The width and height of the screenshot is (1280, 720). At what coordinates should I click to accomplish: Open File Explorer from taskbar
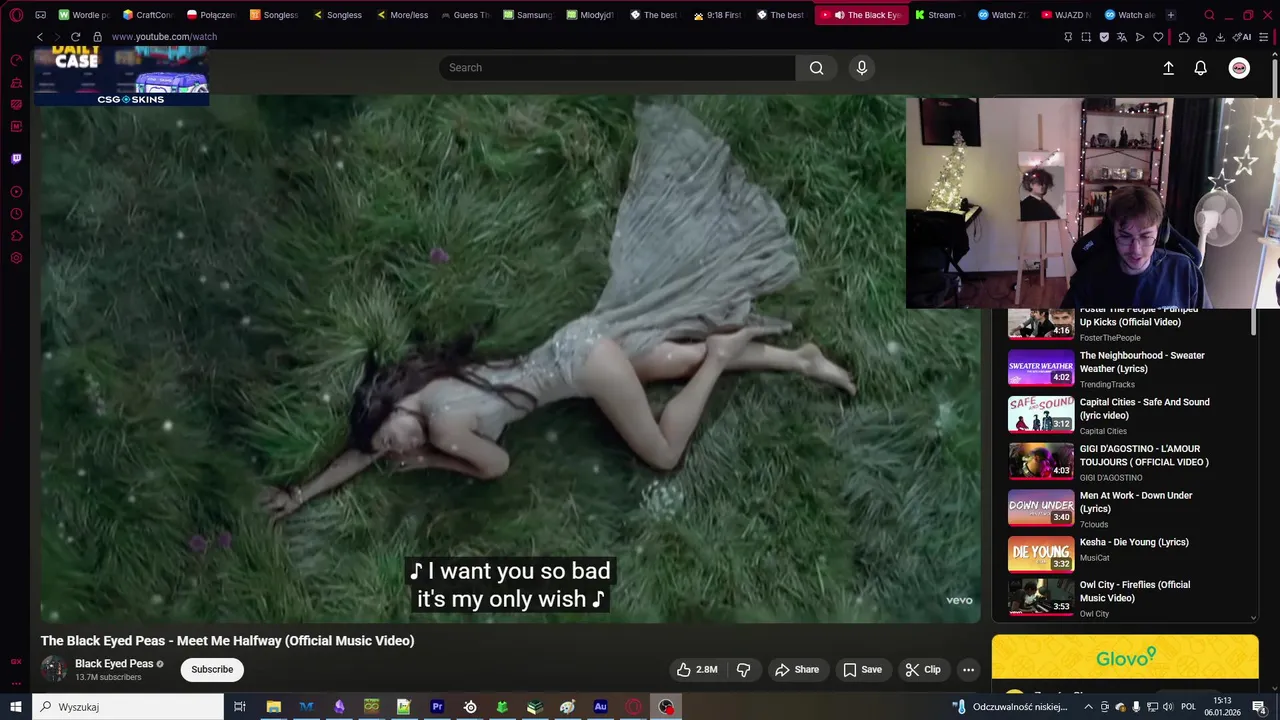point(273,707)
